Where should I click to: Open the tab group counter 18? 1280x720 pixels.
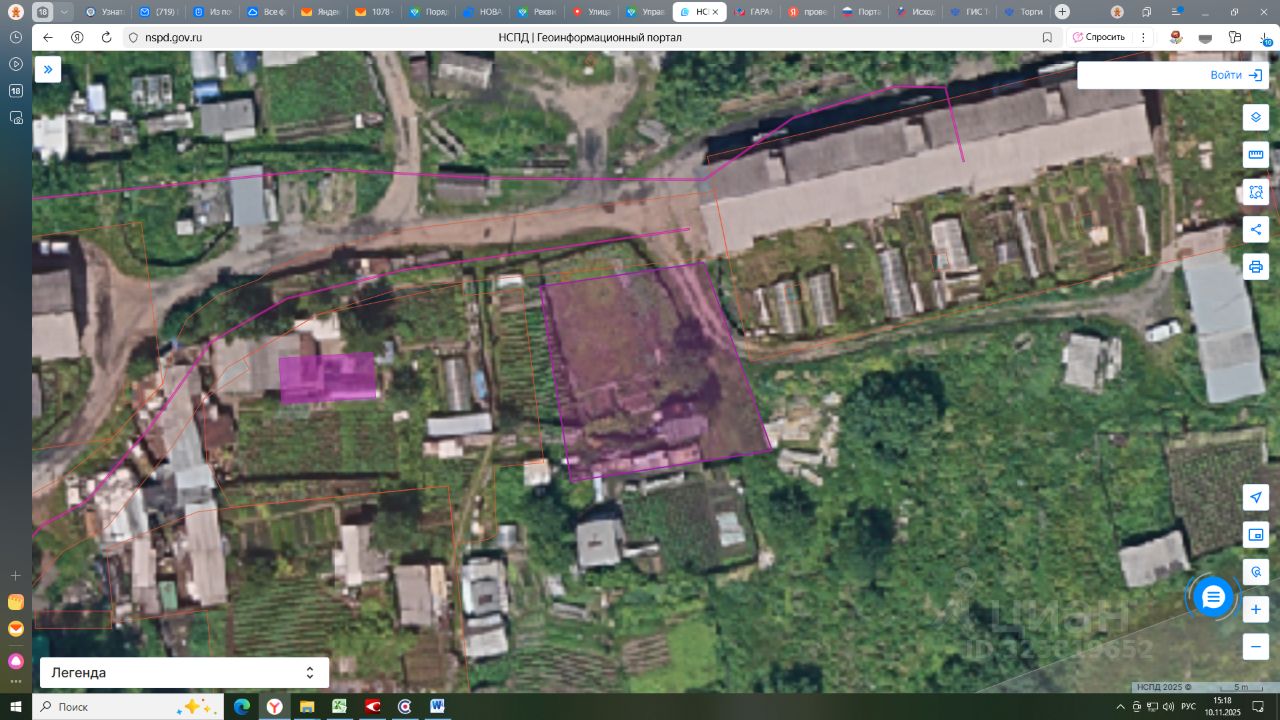pyautogui.click(x=42, y=12)
